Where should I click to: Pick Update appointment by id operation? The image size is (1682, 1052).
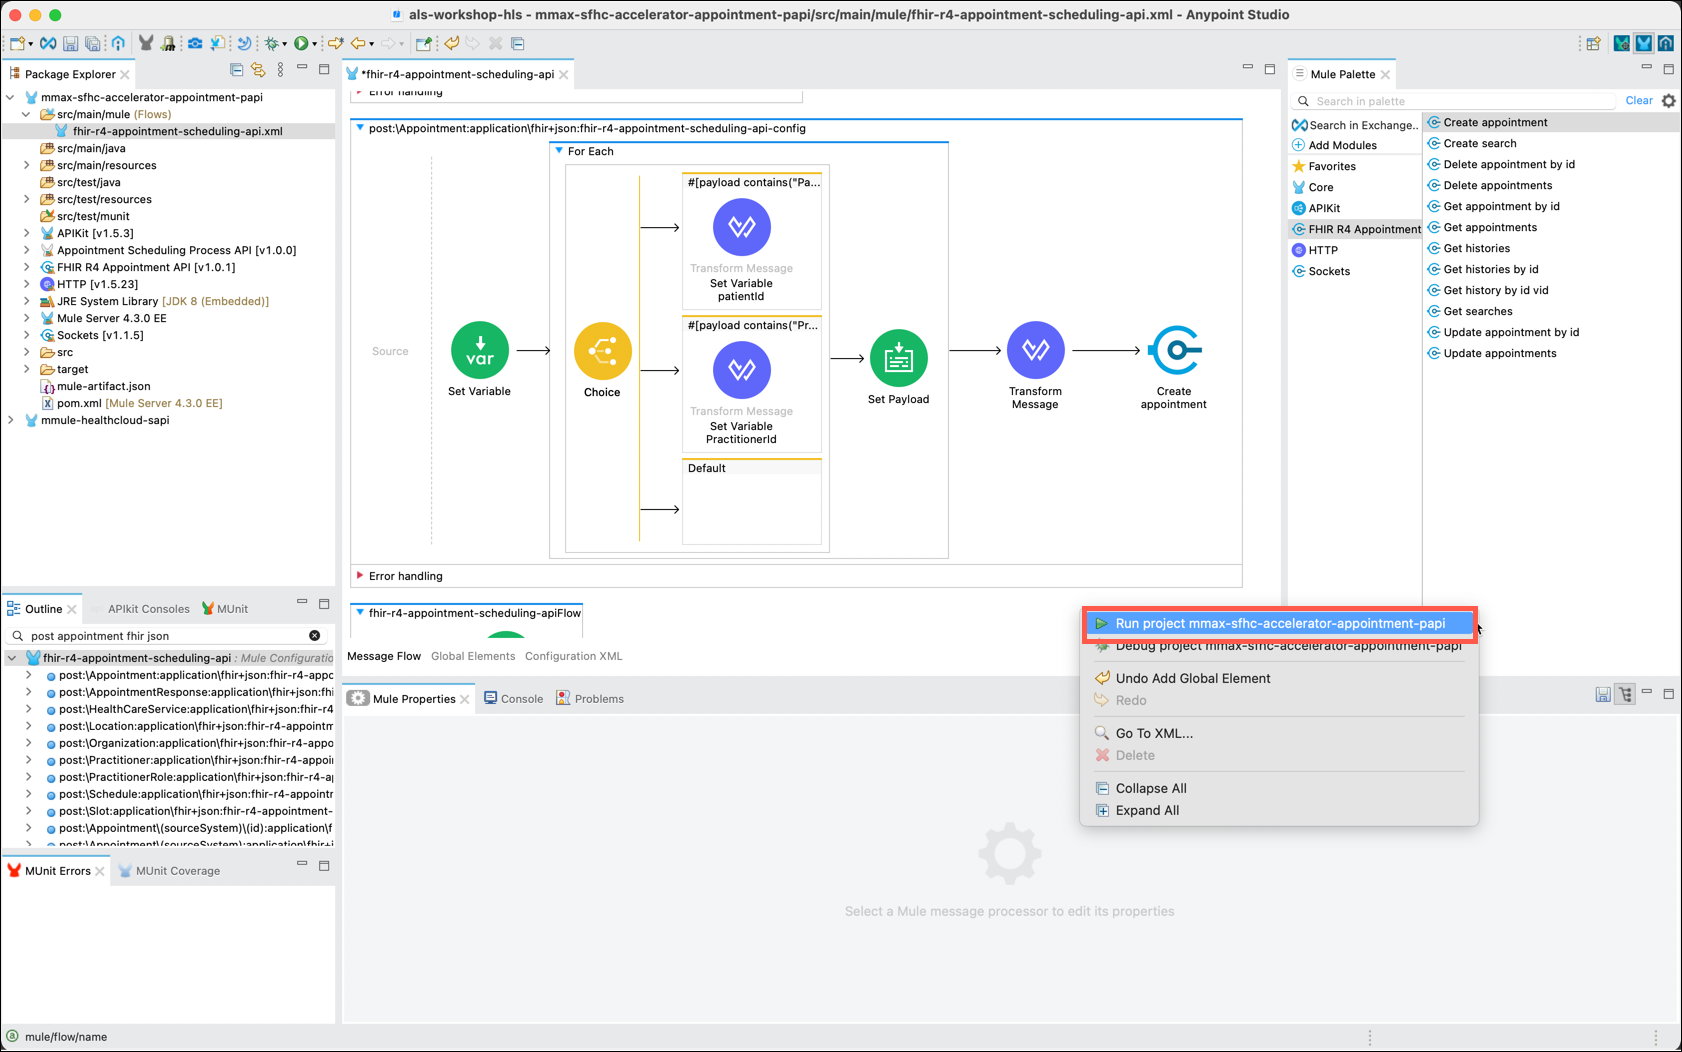[x=1504, y=333]
